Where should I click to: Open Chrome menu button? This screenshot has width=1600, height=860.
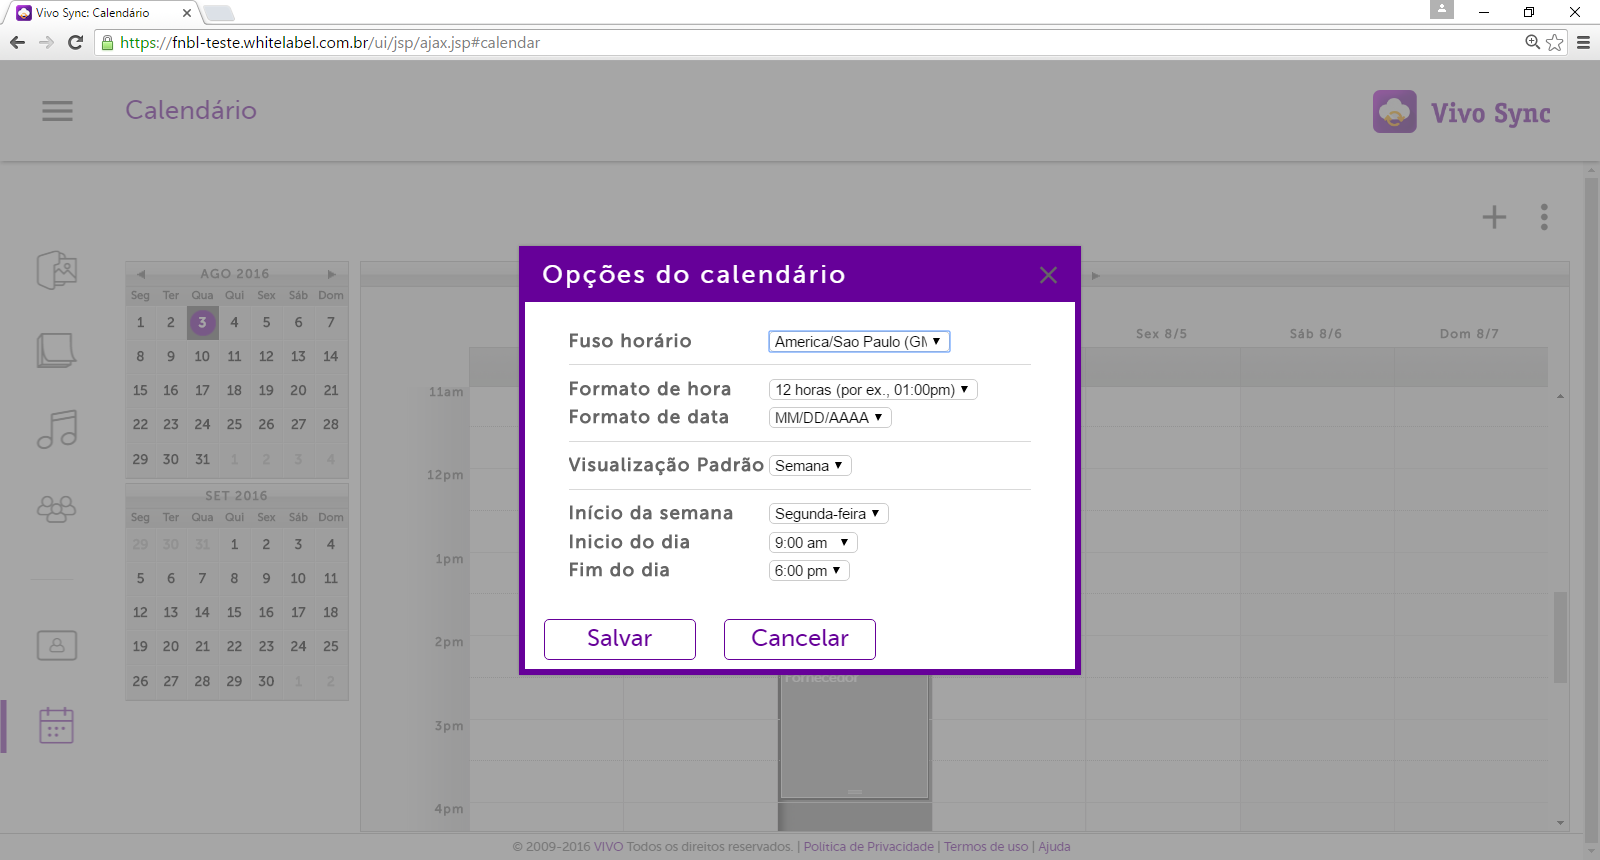pos(1583,42)
